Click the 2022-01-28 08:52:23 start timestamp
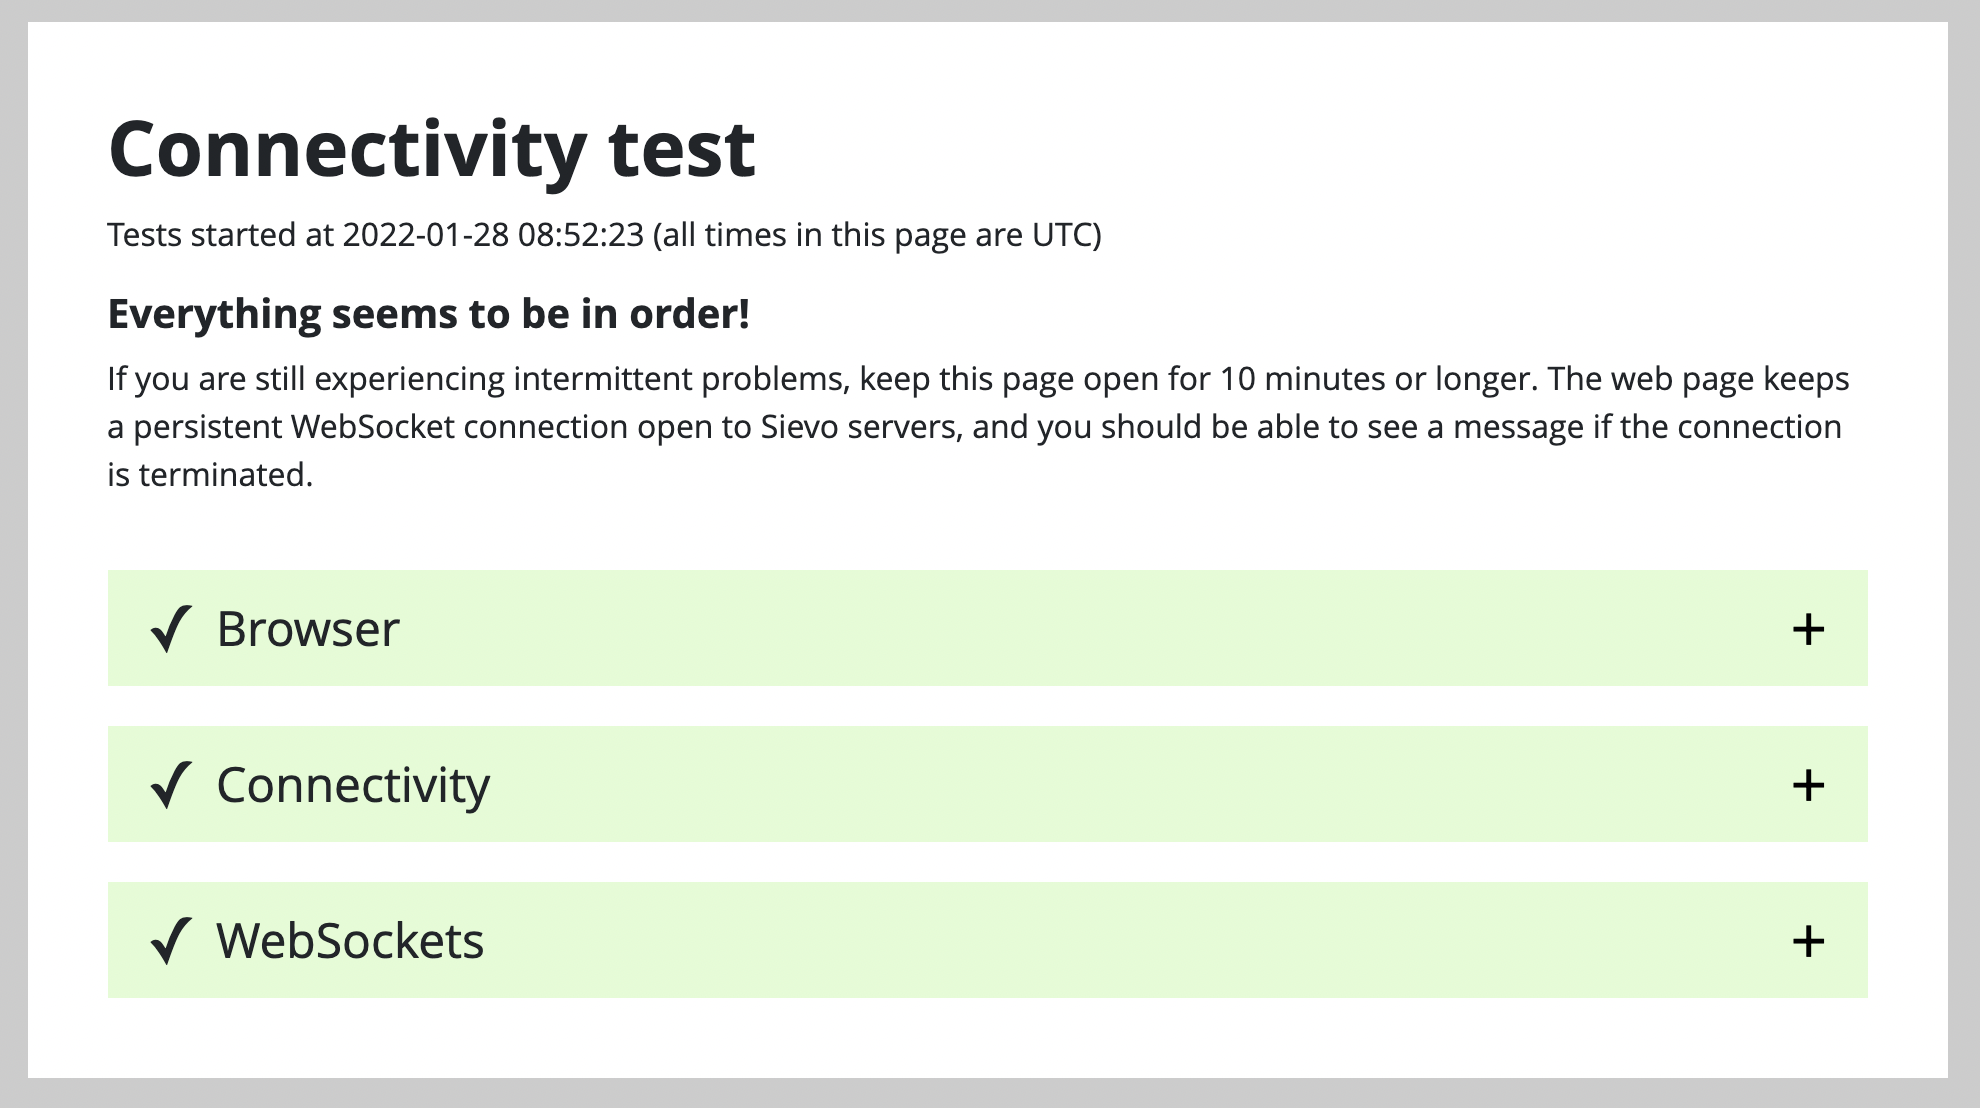Screen dimensions: 1980x1108 493,235
